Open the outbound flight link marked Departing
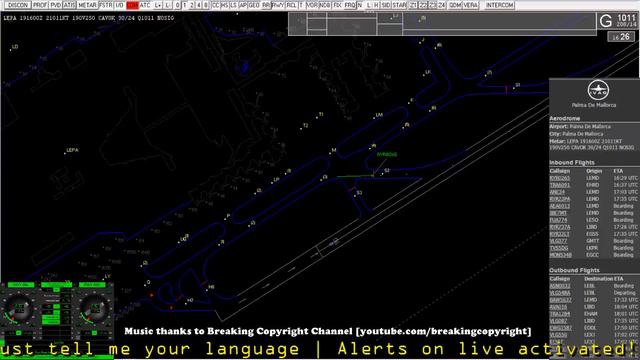 560,293
